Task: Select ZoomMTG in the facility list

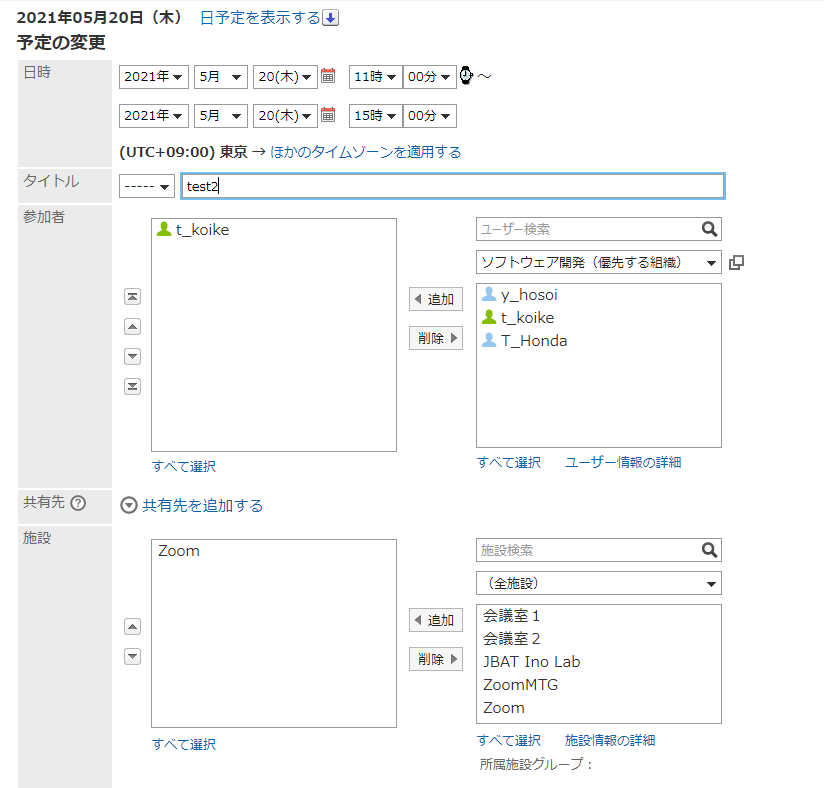Action: (x=520, y=685)
